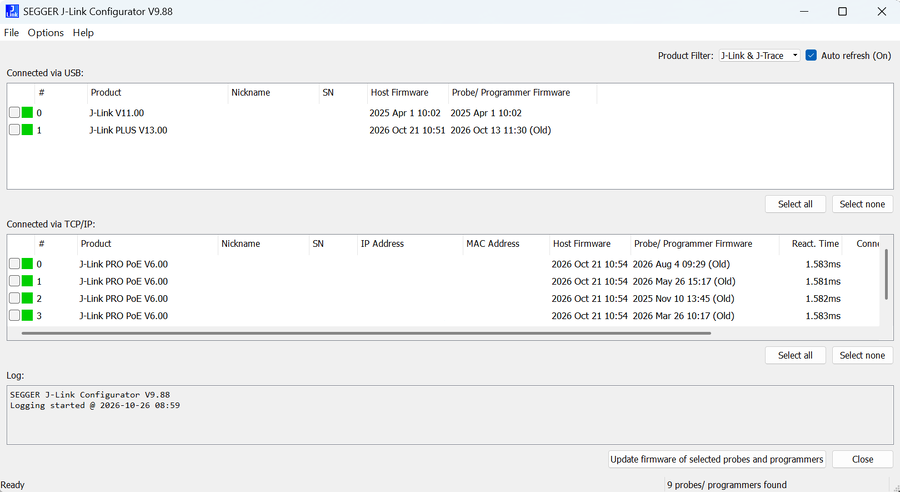Click 'Ready' in the status bar

[x=13, y=485]
